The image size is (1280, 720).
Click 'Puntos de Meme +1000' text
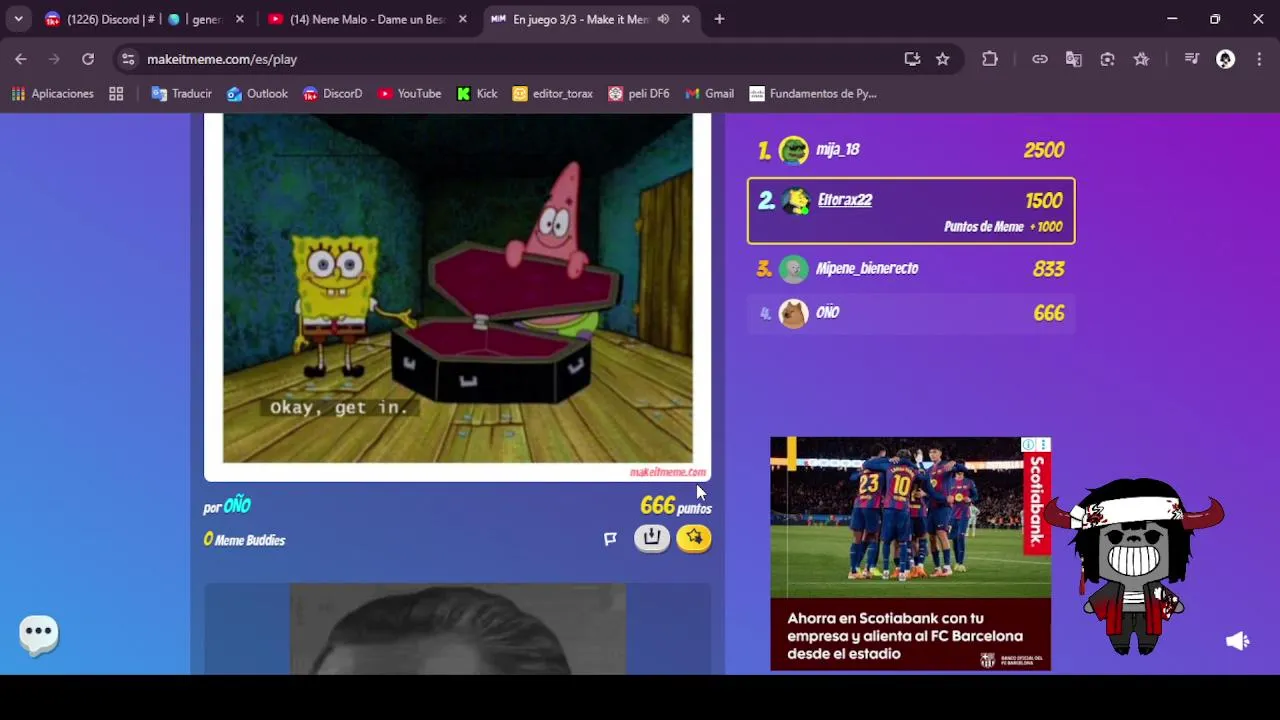coord(1003,227)
